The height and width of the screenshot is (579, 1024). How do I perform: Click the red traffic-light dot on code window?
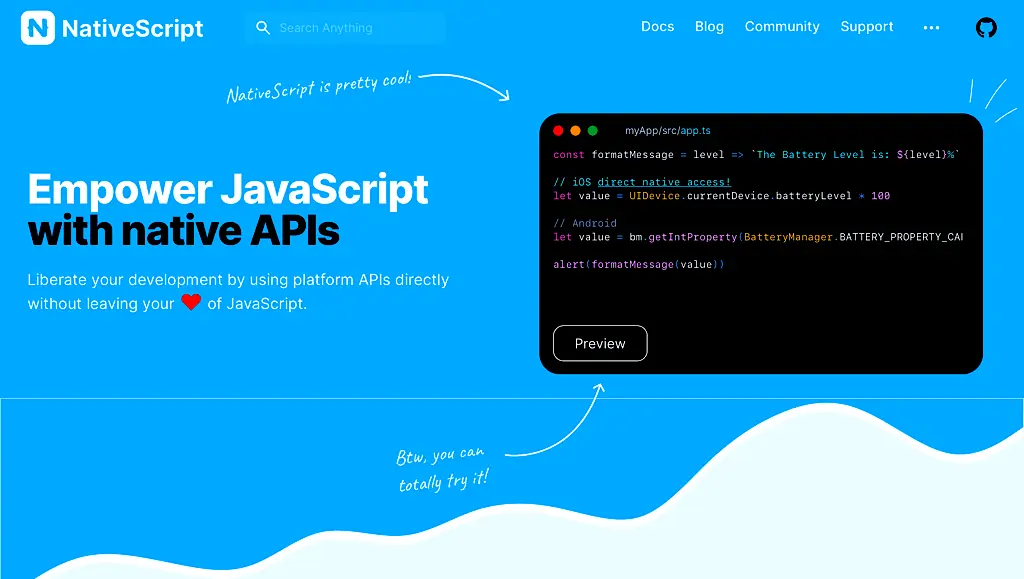(x=558, y=130)
